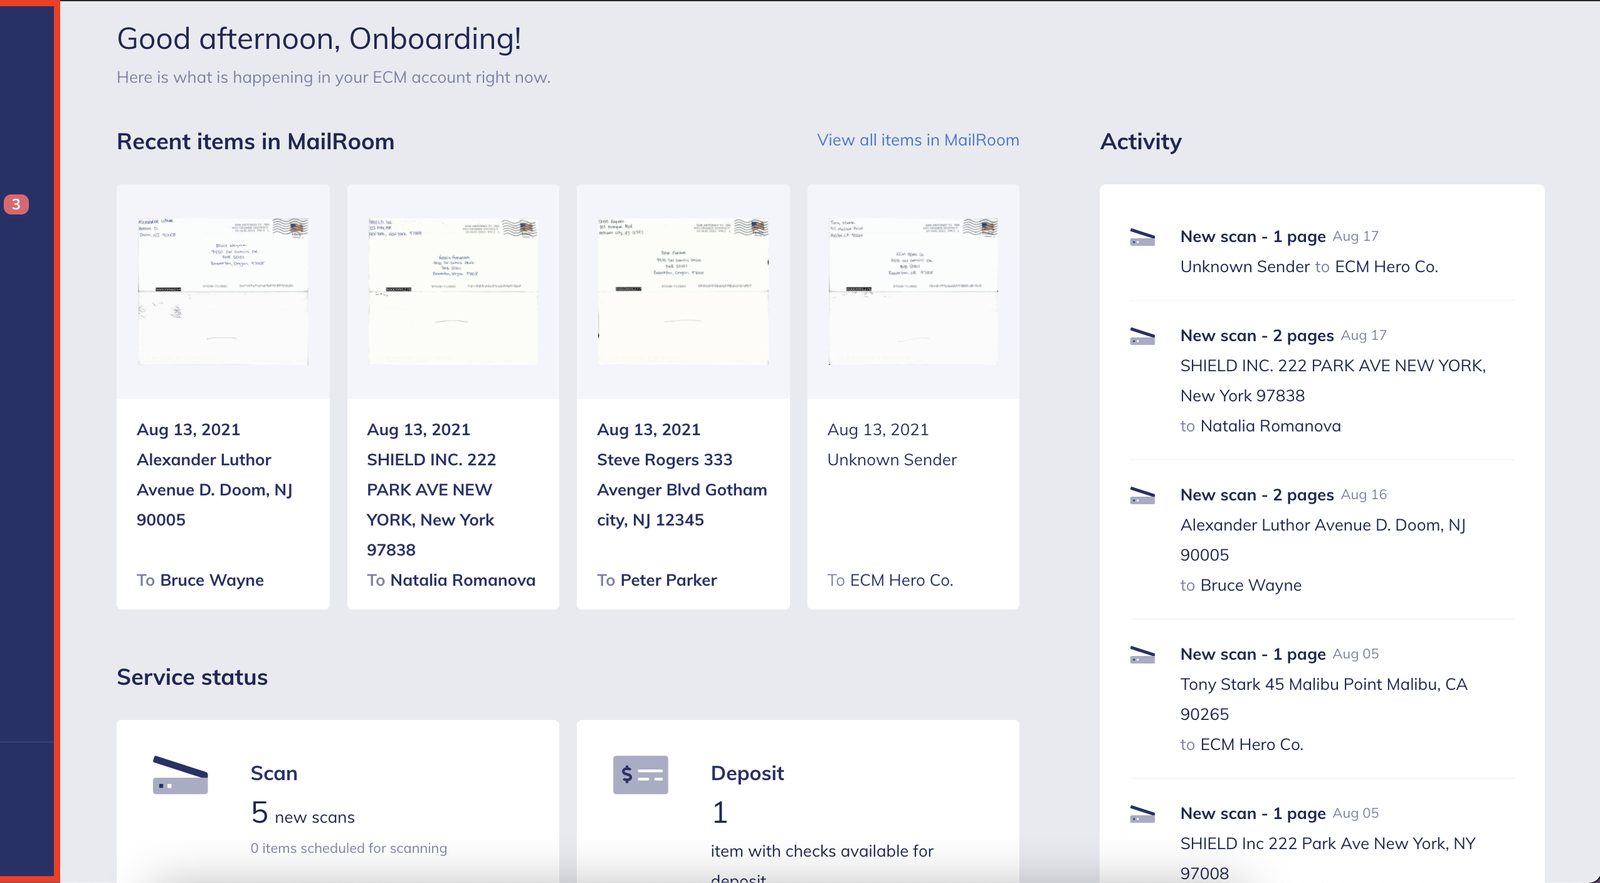The width and height of the screenshot is (1600, 883).
Task: Click scan icon beside Tony Stark activity entry
Action: click(1142, 654)
